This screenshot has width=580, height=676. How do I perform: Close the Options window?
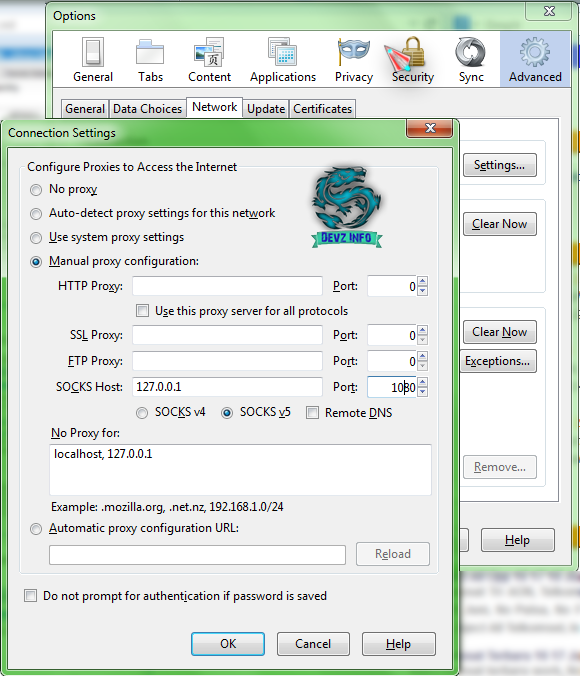coord(549,11)
